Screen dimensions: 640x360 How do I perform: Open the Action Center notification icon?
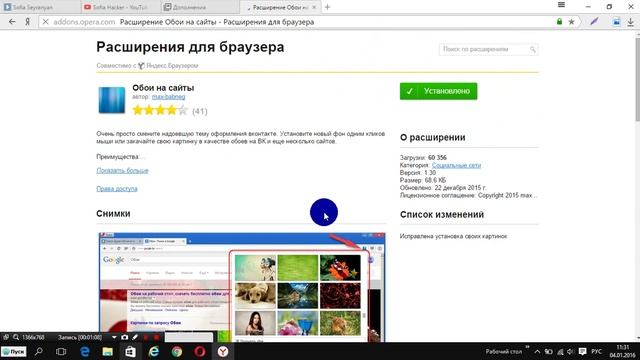(582, 351)
